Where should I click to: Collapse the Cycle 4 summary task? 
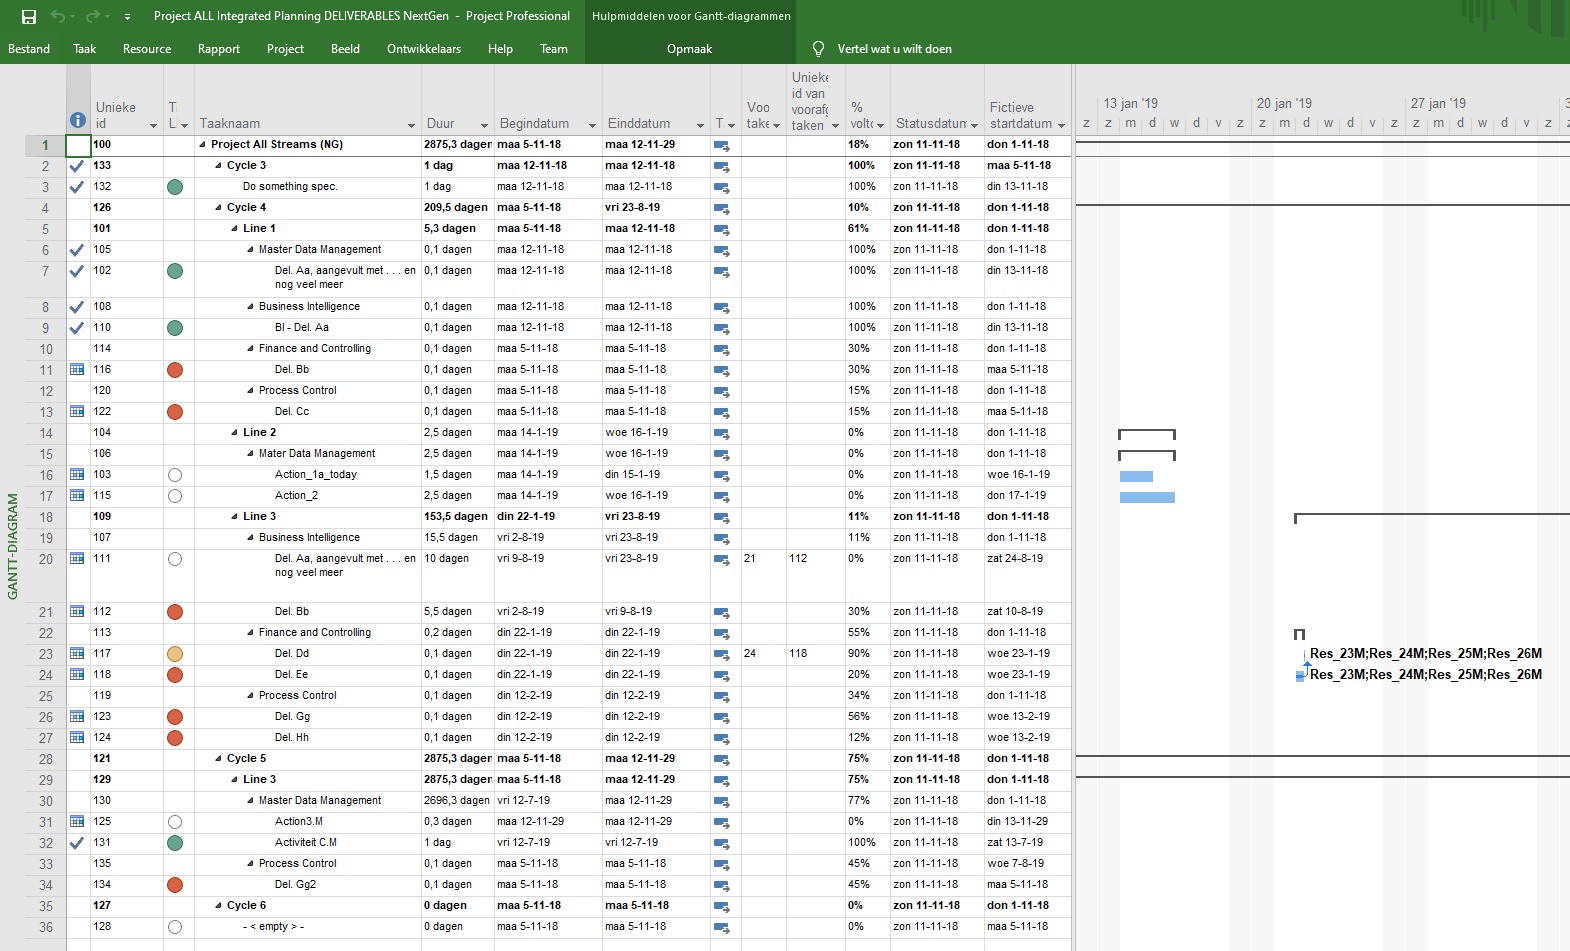pyautogui.click(x=219, y=208)
